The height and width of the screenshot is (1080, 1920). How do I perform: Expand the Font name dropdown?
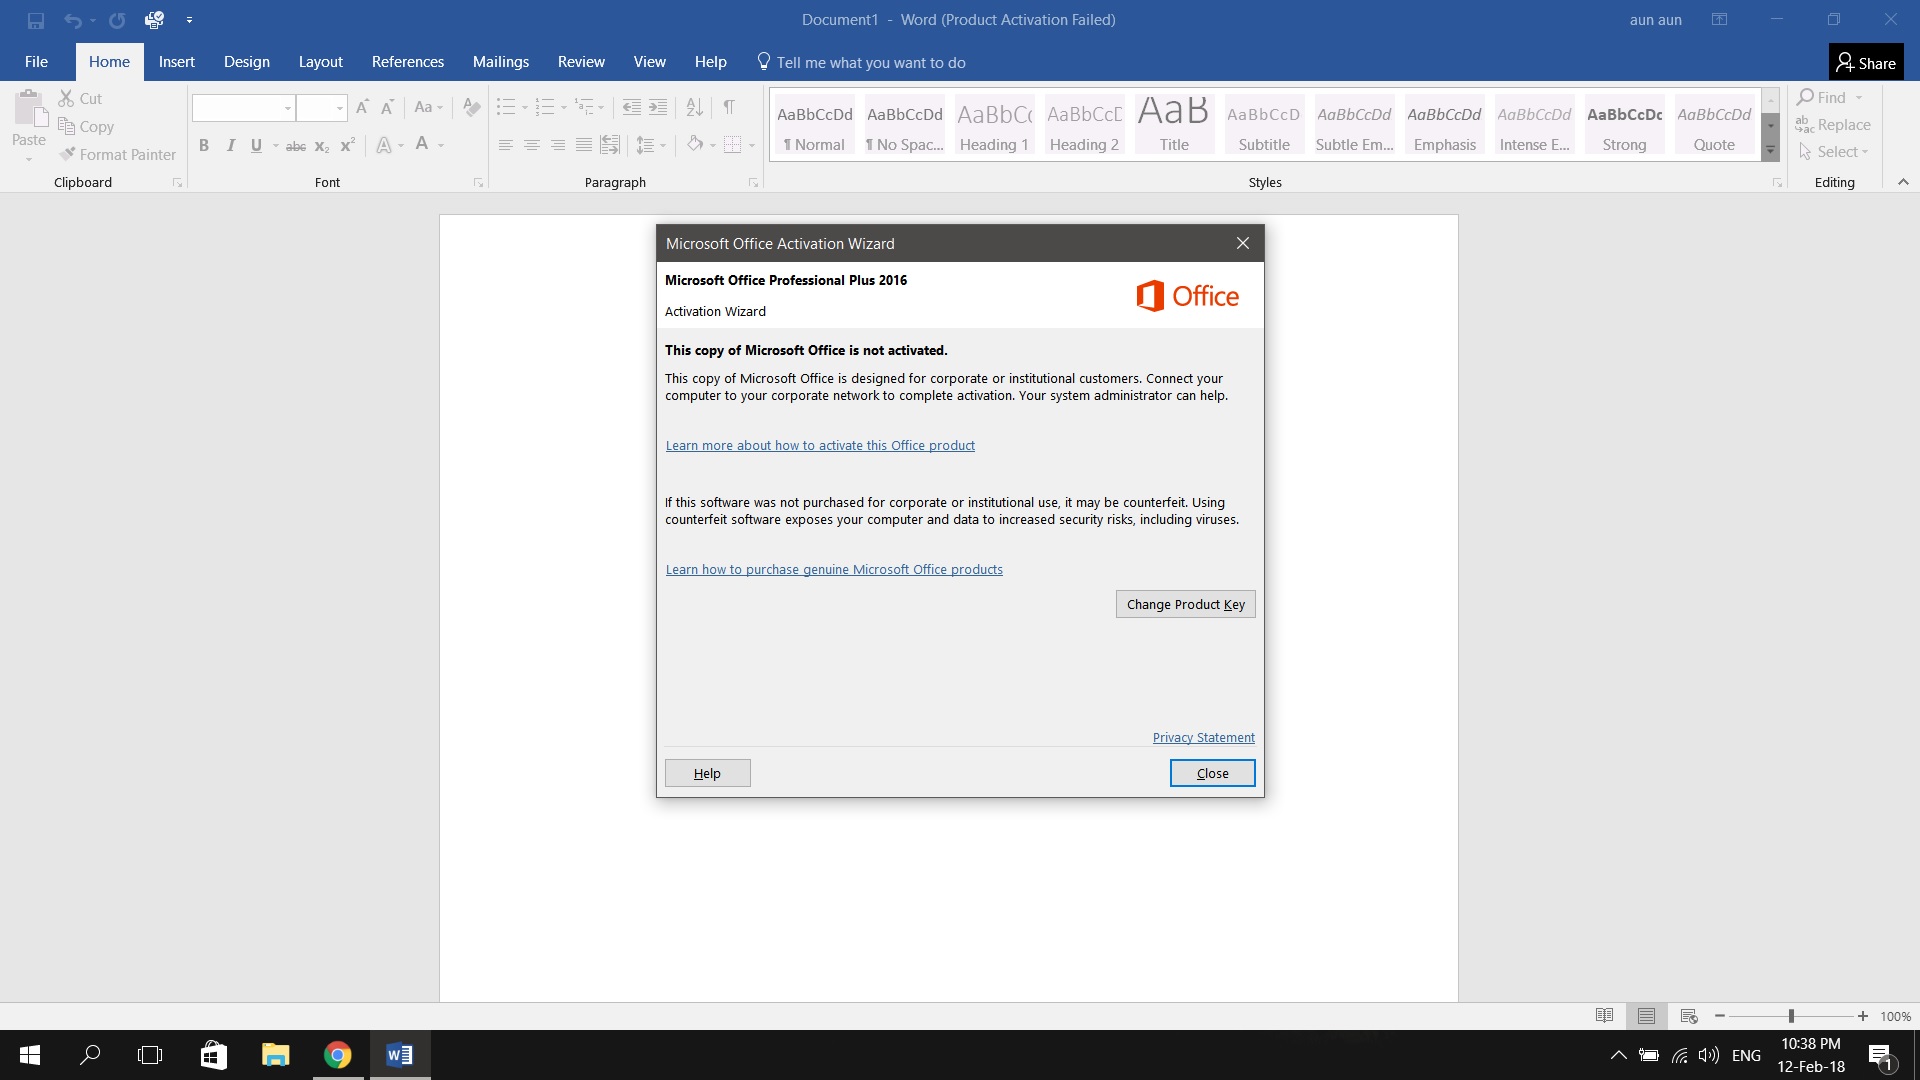[x=282, y=107]
